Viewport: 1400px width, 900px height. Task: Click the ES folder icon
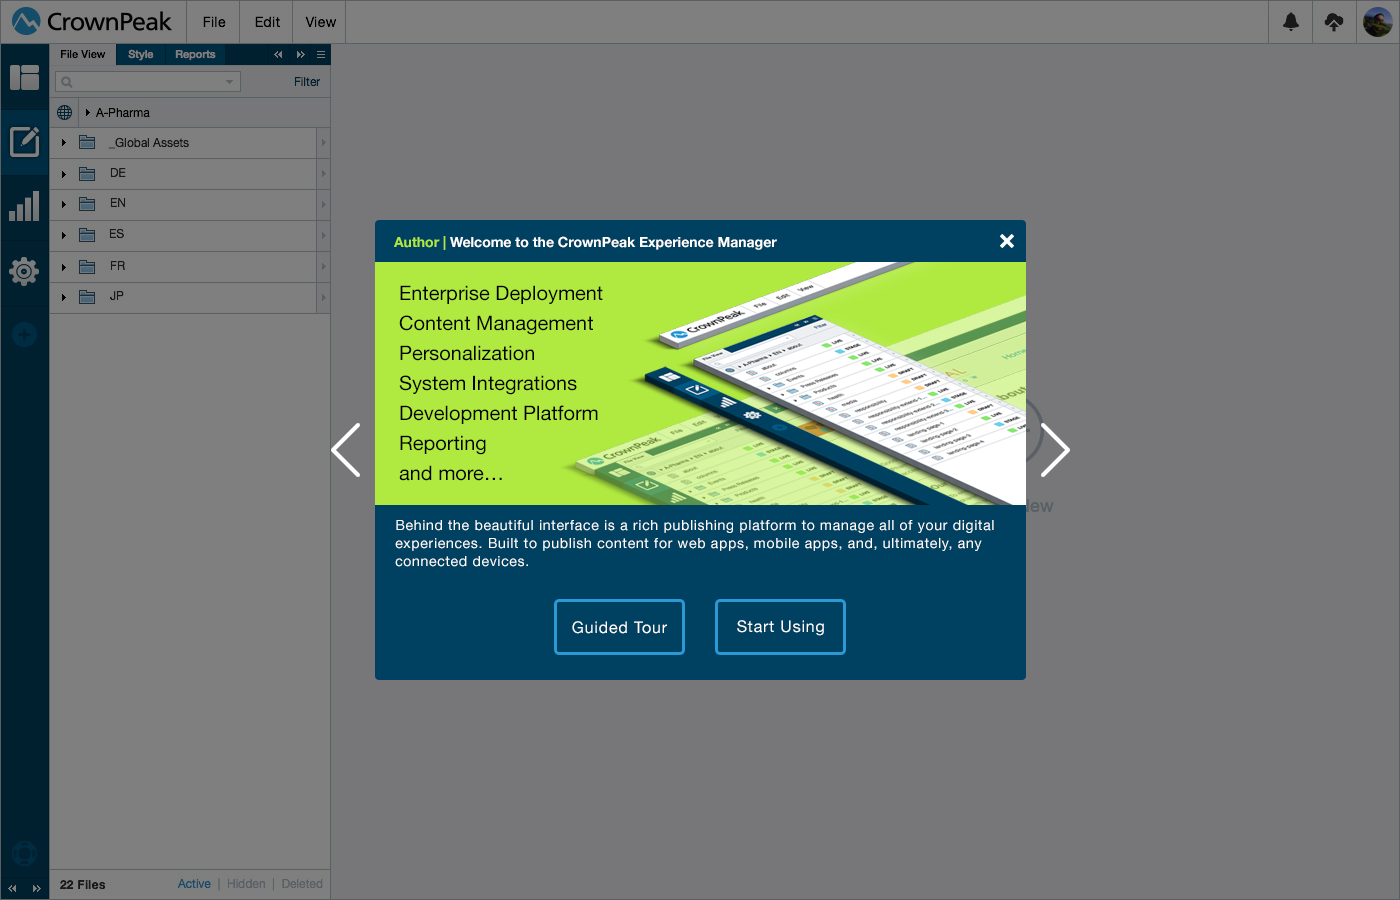(x=87, y=235)
